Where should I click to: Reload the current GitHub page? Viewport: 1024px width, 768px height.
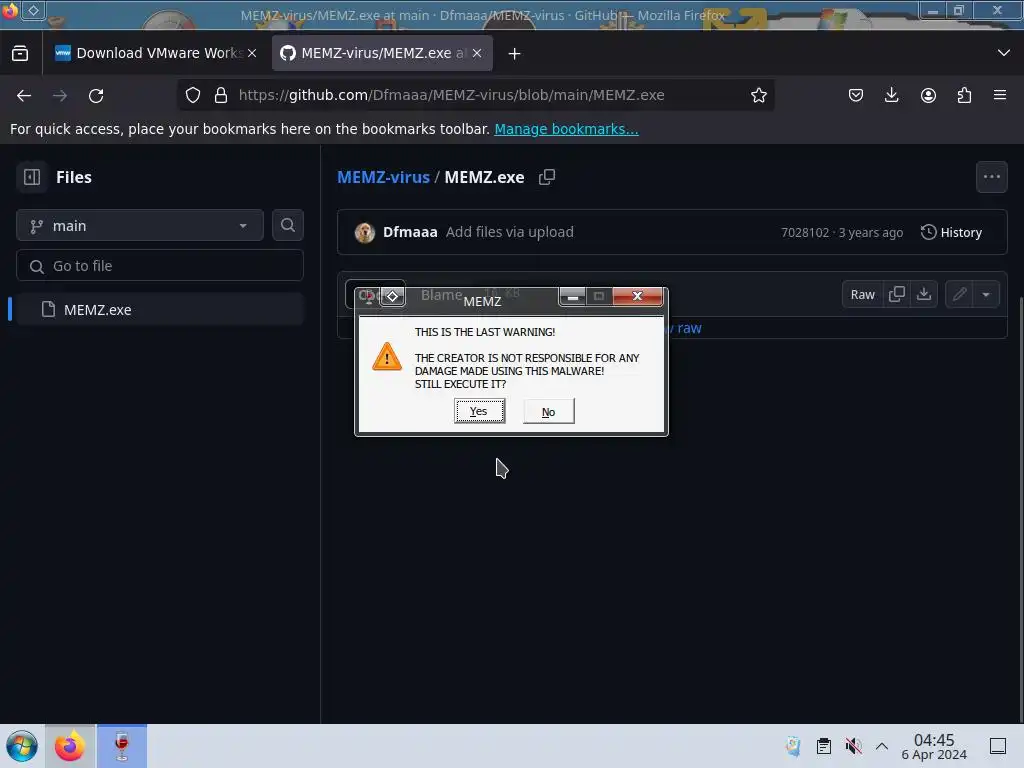pos(96,95)
